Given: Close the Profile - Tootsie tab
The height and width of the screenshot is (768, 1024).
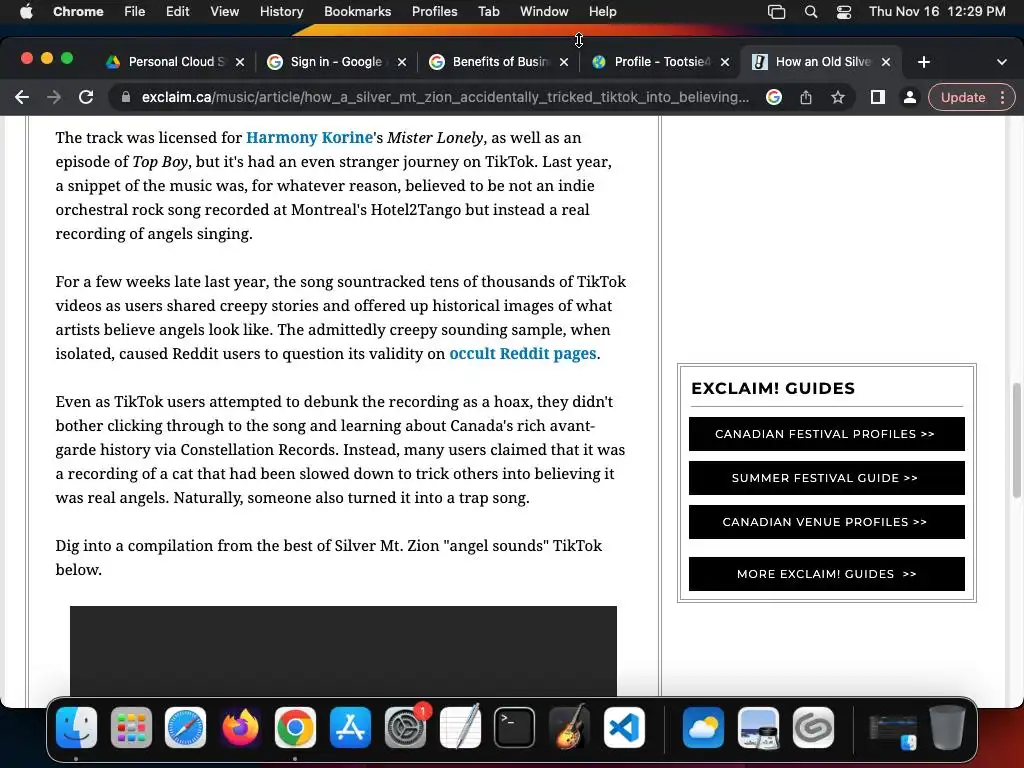Looking at the screenshot, I should [x=725, y=62].
